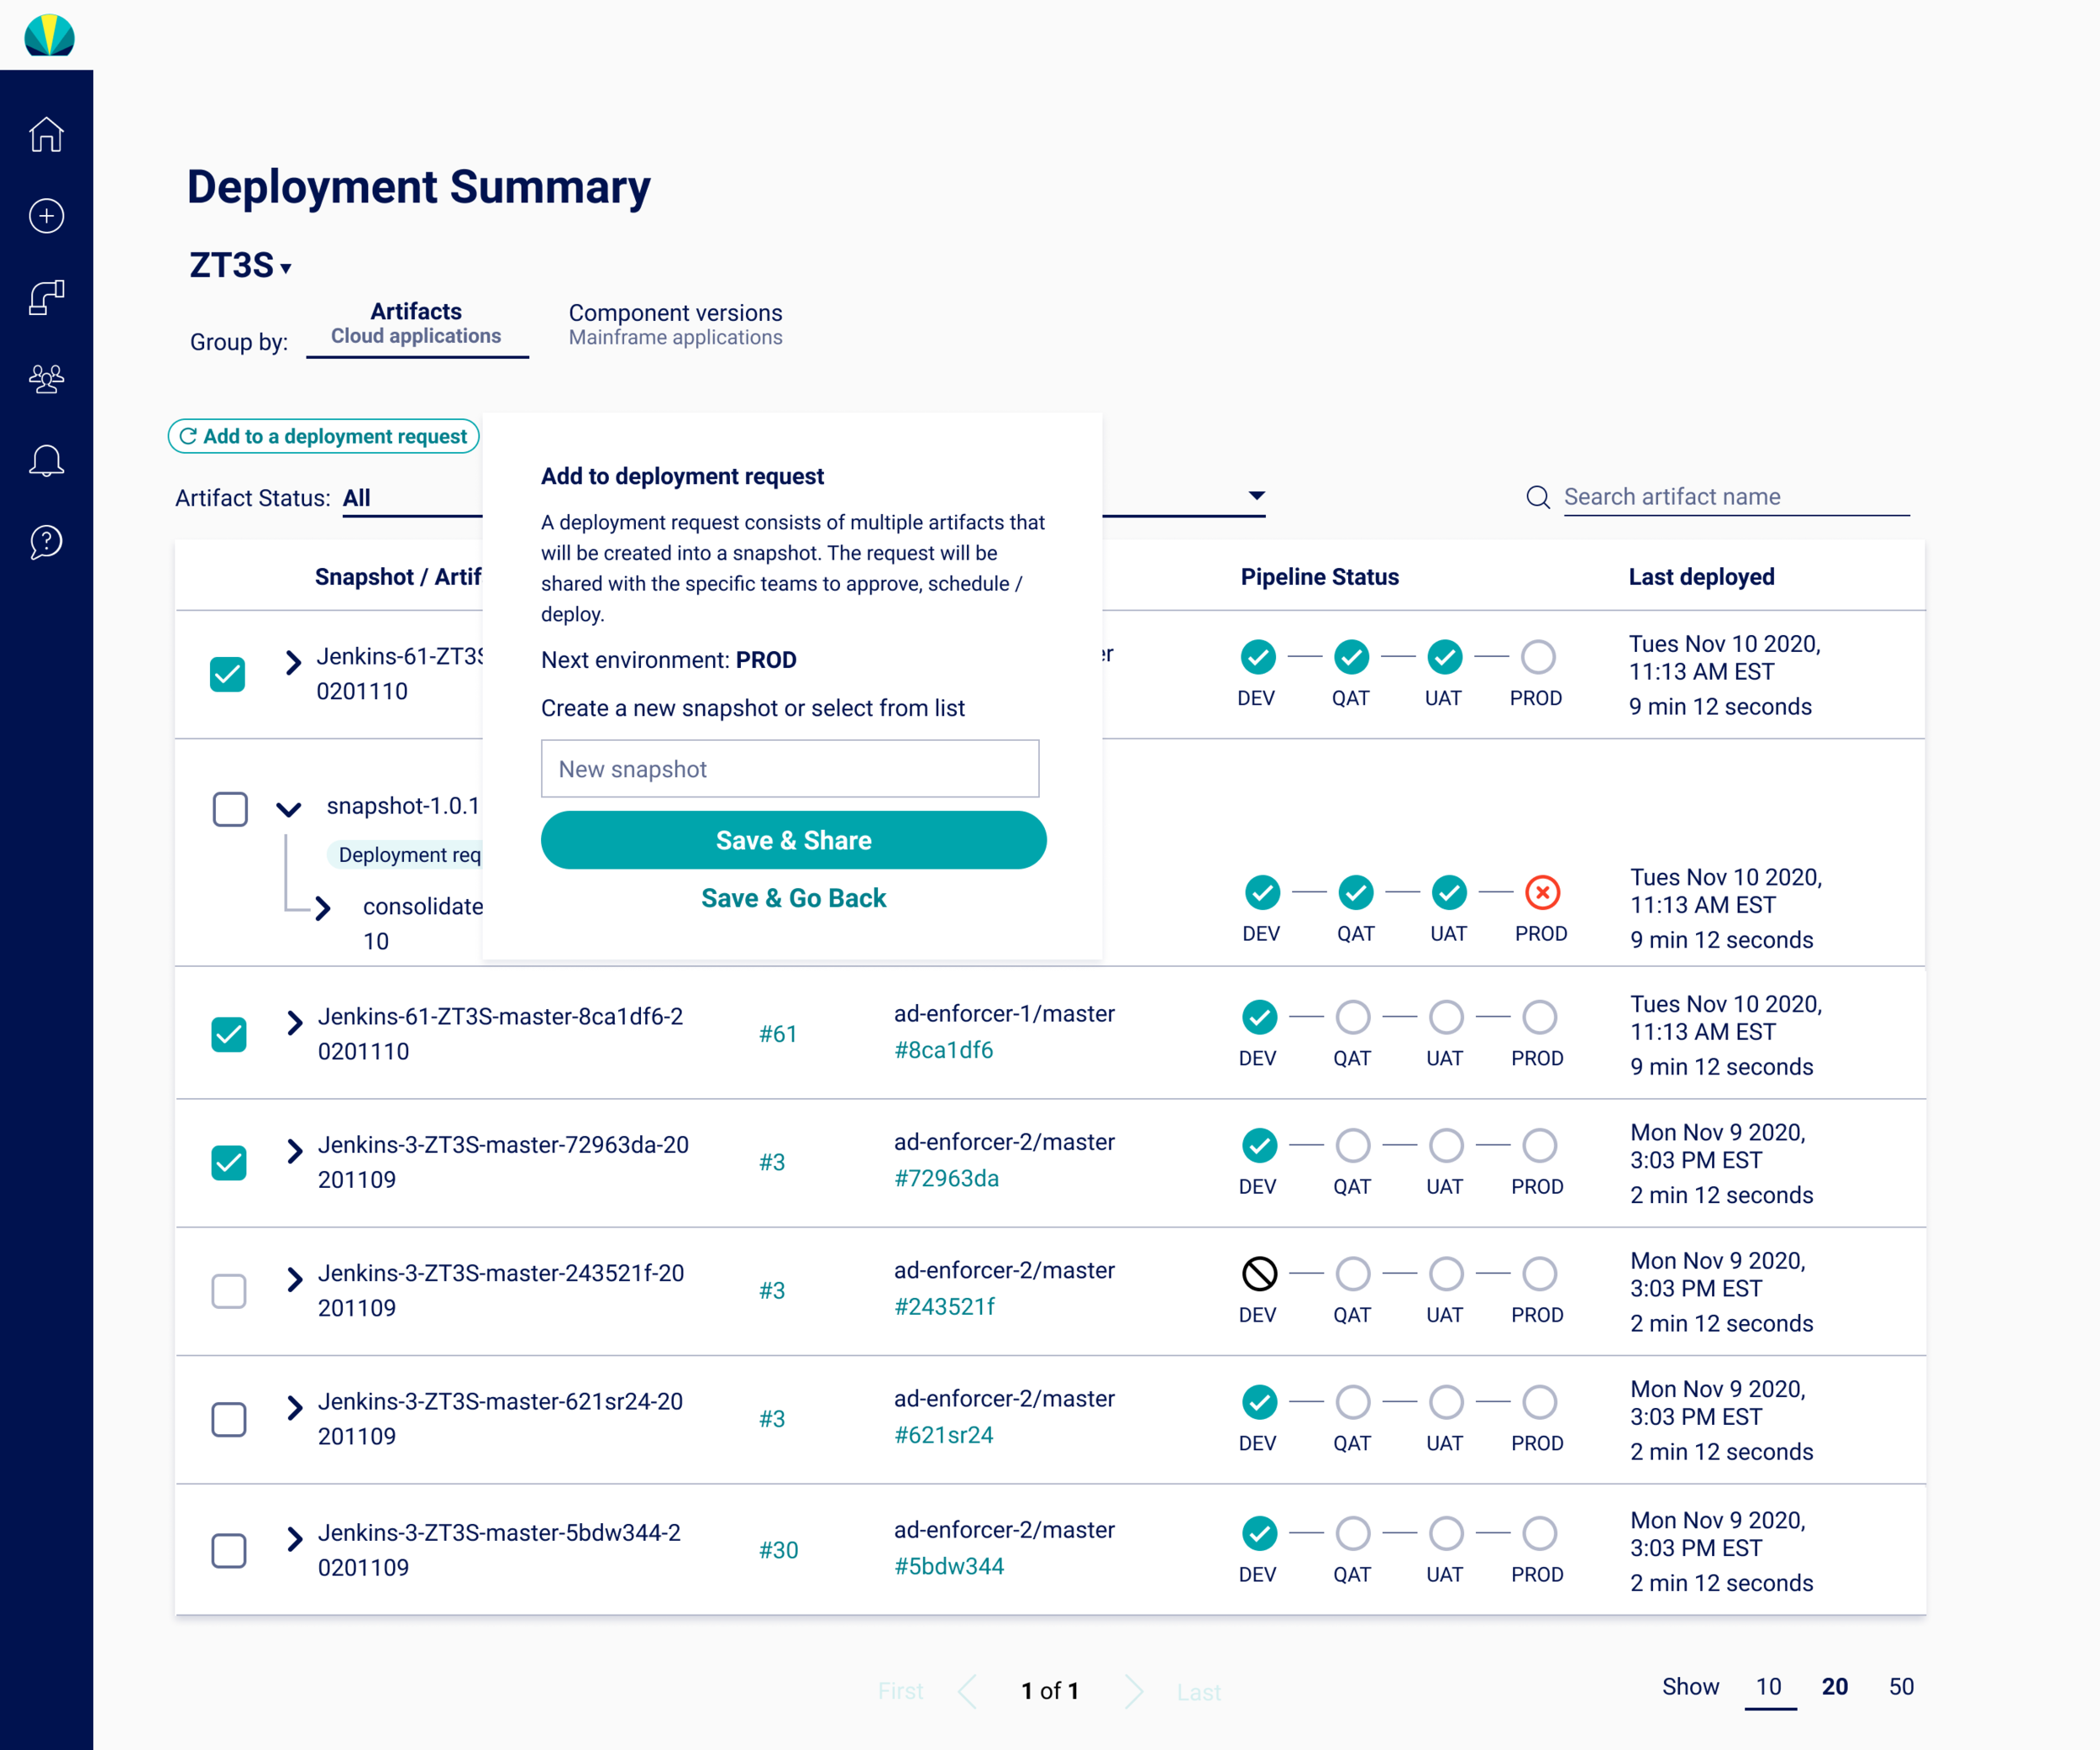Open the Home icon in sidebar
2100x1750 pixels.
pos(46,134)
